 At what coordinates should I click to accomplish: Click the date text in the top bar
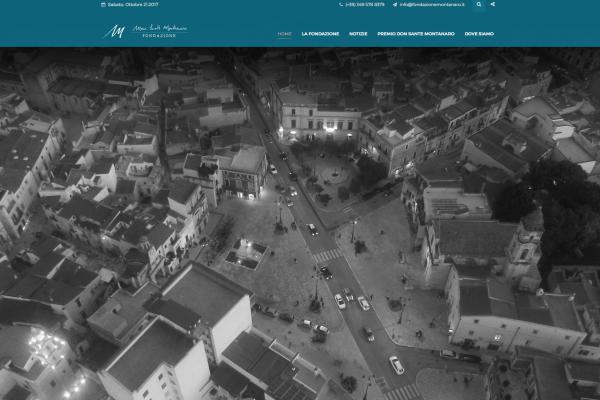click(133, 5)
